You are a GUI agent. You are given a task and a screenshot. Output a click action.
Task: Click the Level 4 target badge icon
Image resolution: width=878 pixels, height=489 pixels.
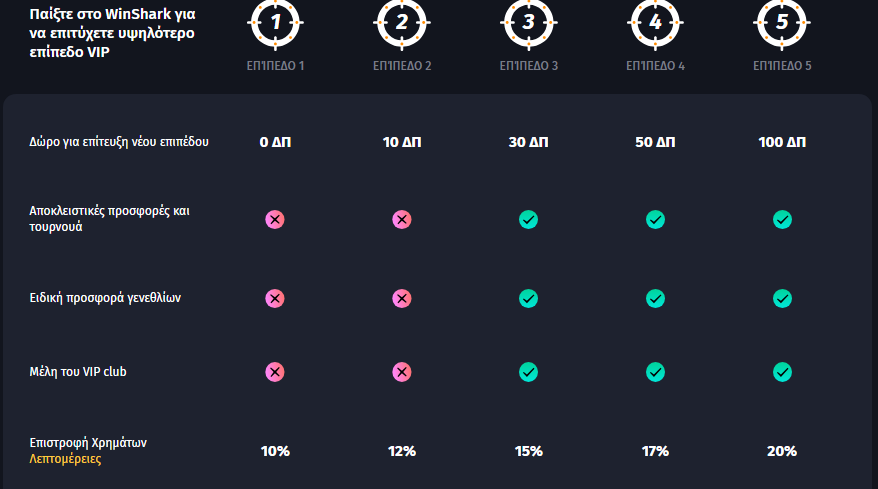655,22
